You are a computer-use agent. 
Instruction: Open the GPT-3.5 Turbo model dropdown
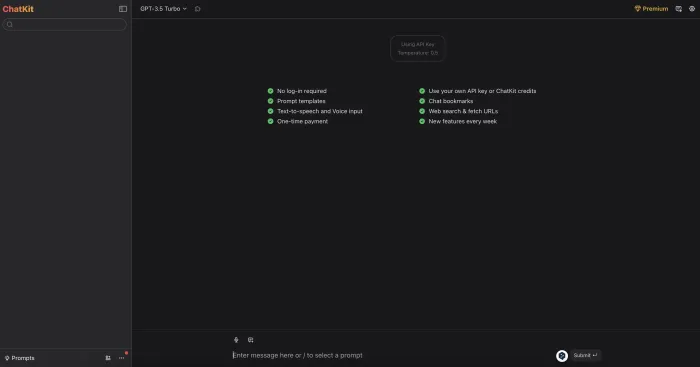163,8
